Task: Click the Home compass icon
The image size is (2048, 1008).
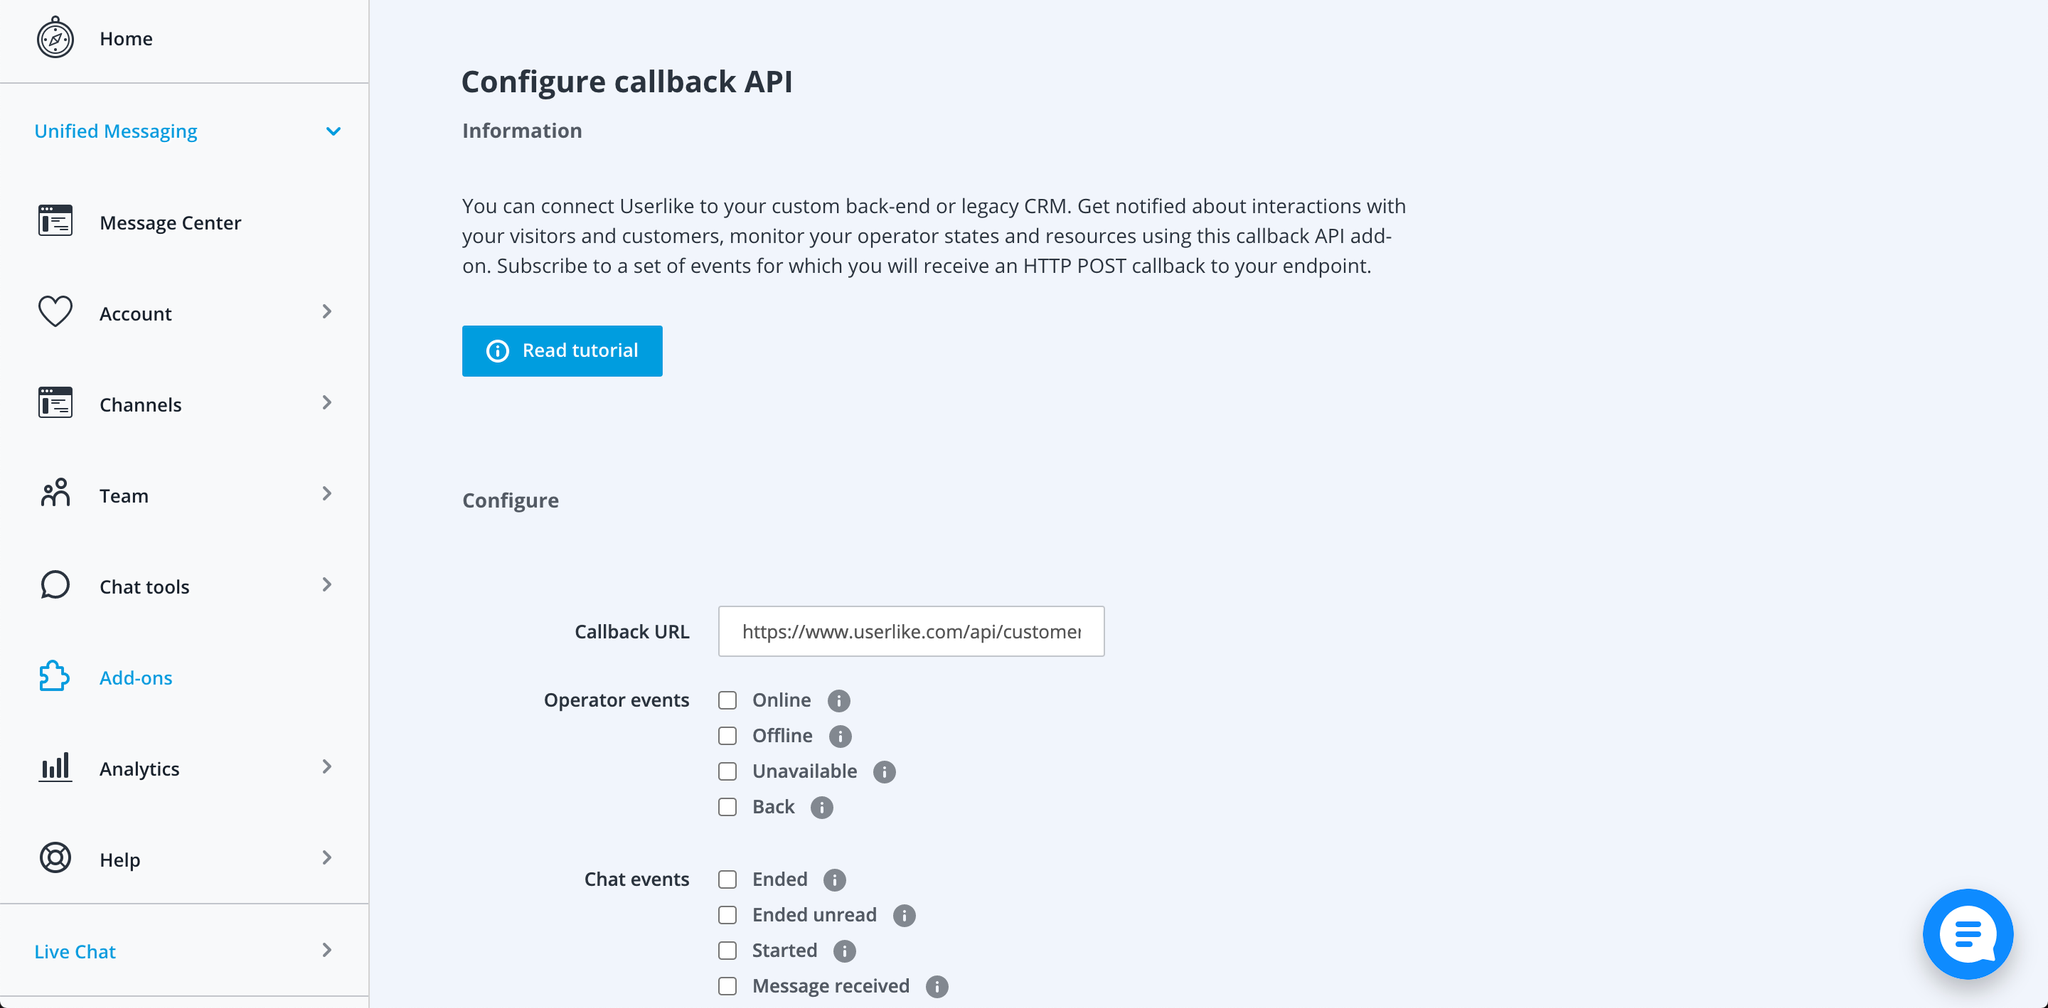Action: click(x=55, y=38)
